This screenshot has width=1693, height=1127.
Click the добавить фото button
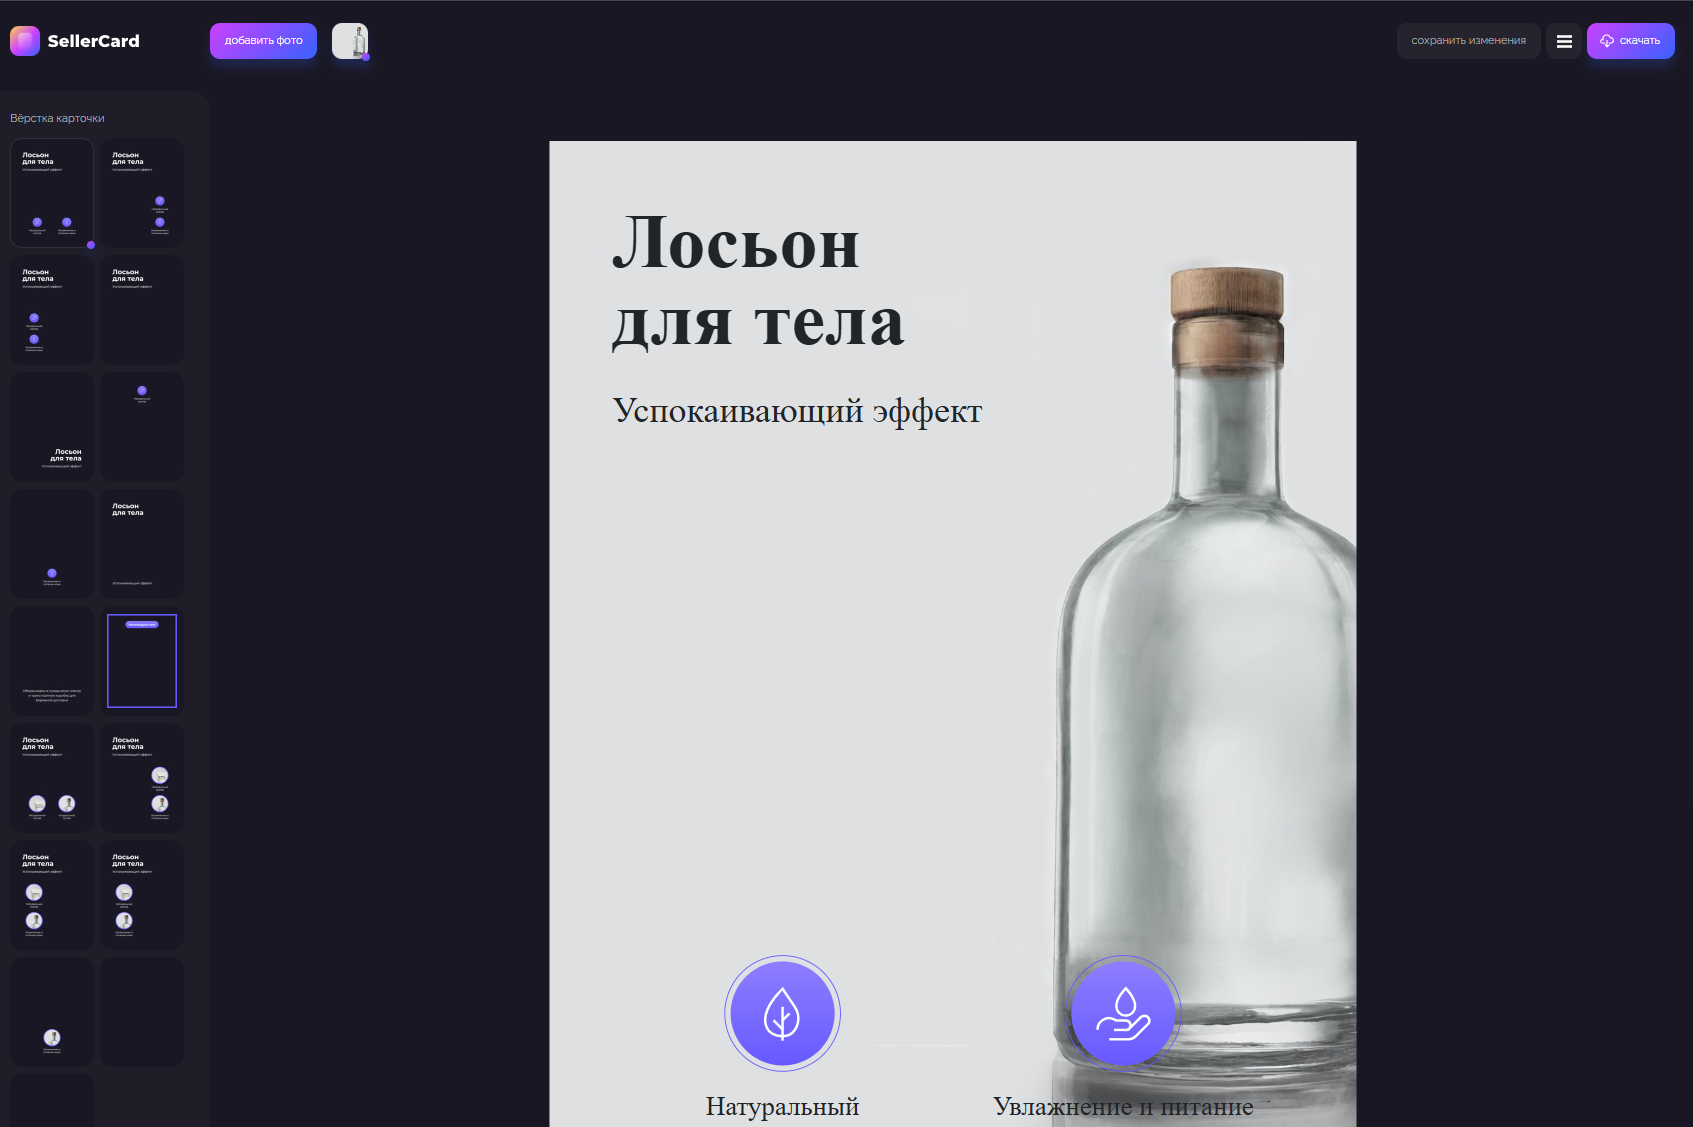pos(263,41)
